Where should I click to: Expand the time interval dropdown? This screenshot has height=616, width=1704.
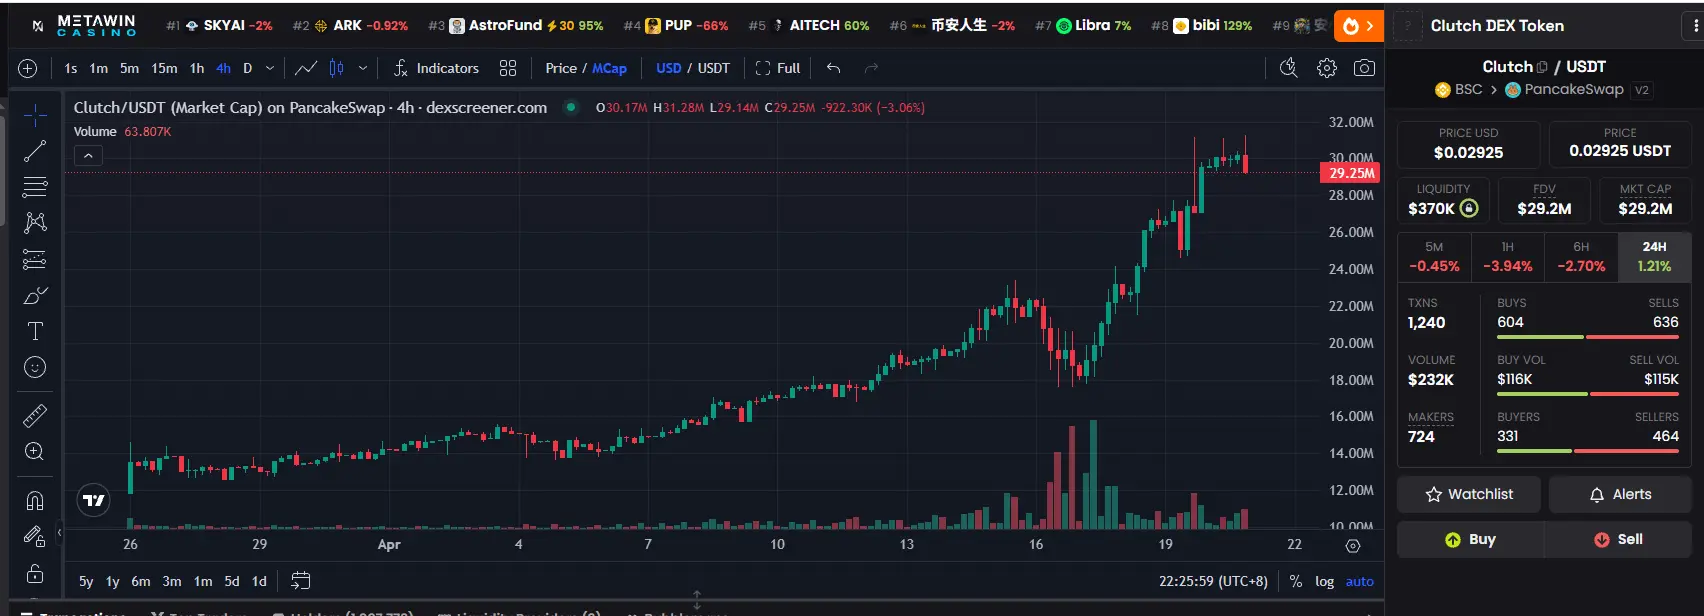[x=270, y=68]
